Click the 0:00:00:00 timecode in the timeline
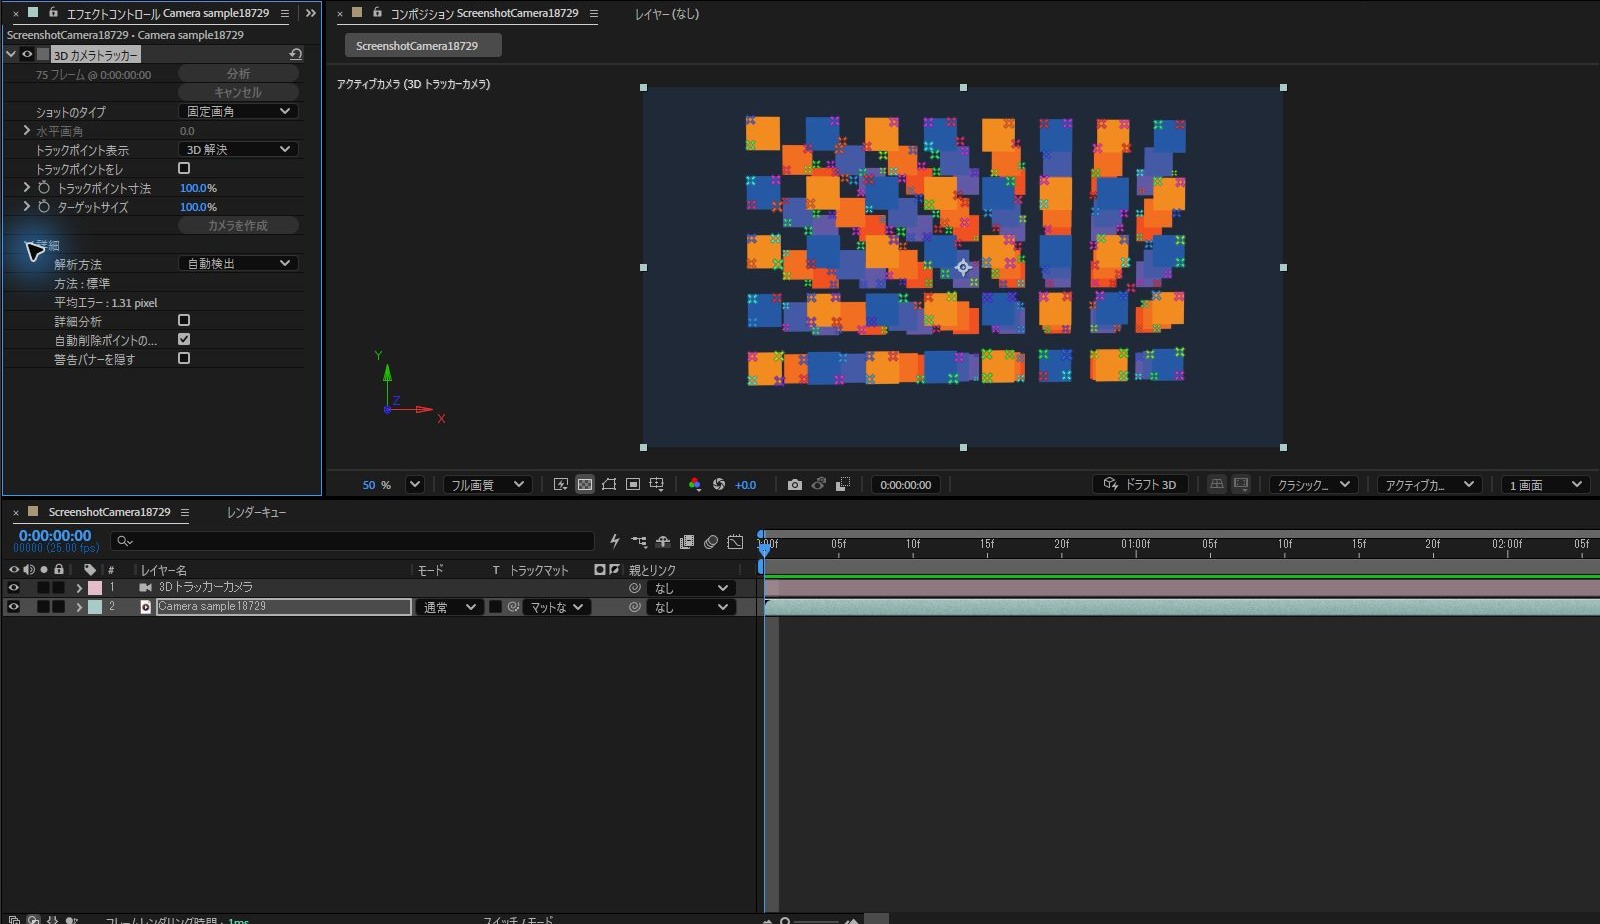The width and height of the screenshot is (1600, 924). [x=55, y=536]
